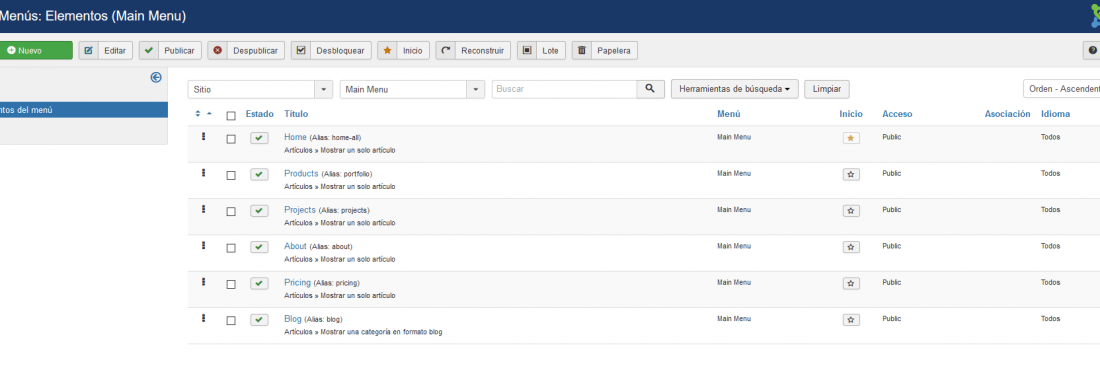Click the Editar toolbar button
Screen dimensions: 1100x370
point(106,51)
